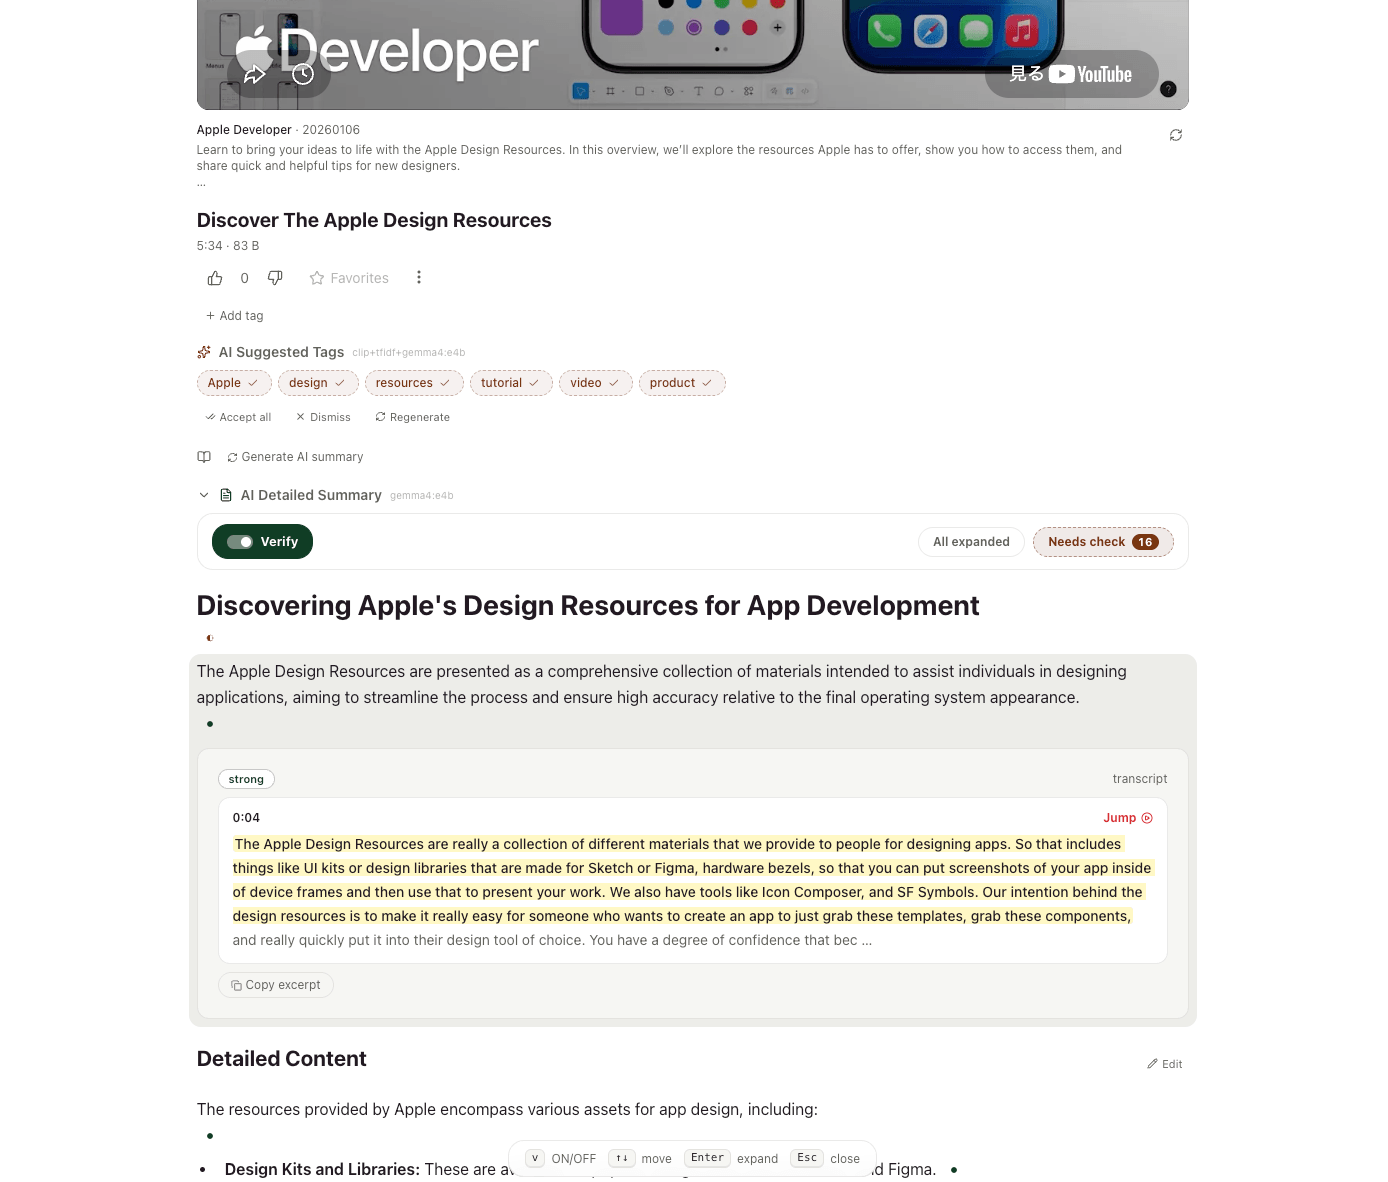This screenshot has width=1388, height=1182.
Task: Click the refresh icon beside the description
Action: pos(1176,135)
